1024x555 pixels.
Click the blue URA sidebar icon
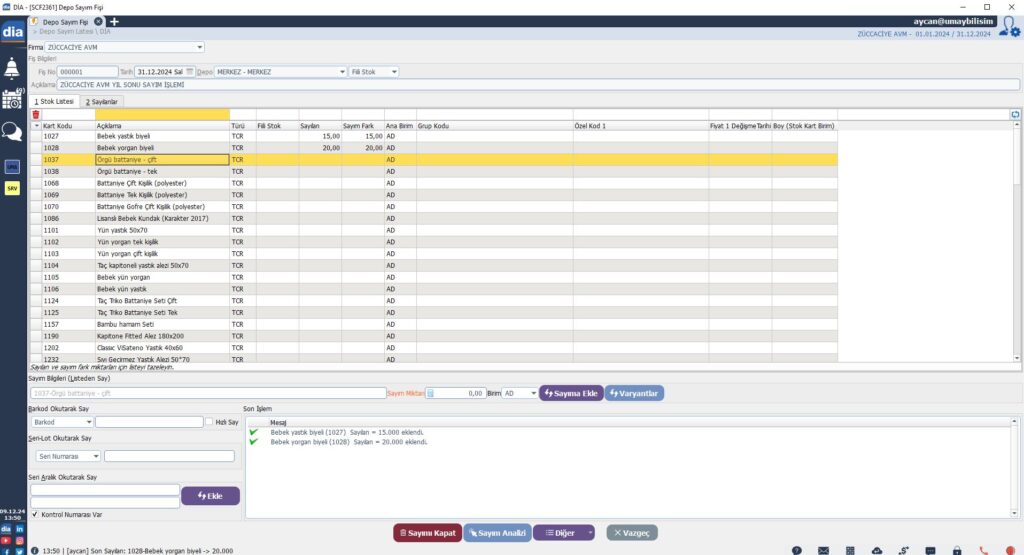(x=12, y=167)
